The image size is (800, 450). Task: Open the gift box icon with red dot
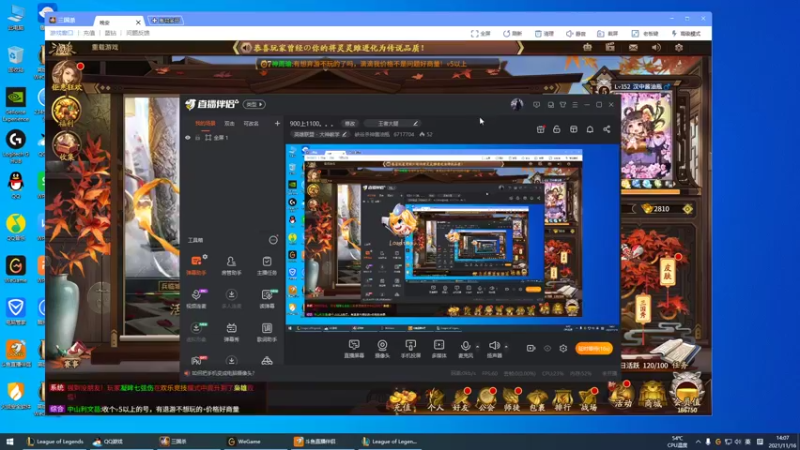(x=541, y=129)
